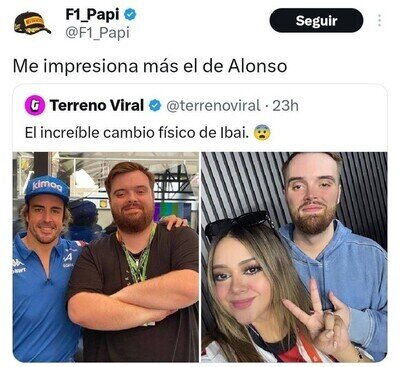Open the F1_Papi display name link
This screenshot has width=400, height=367.
click(x=92, y=14)
